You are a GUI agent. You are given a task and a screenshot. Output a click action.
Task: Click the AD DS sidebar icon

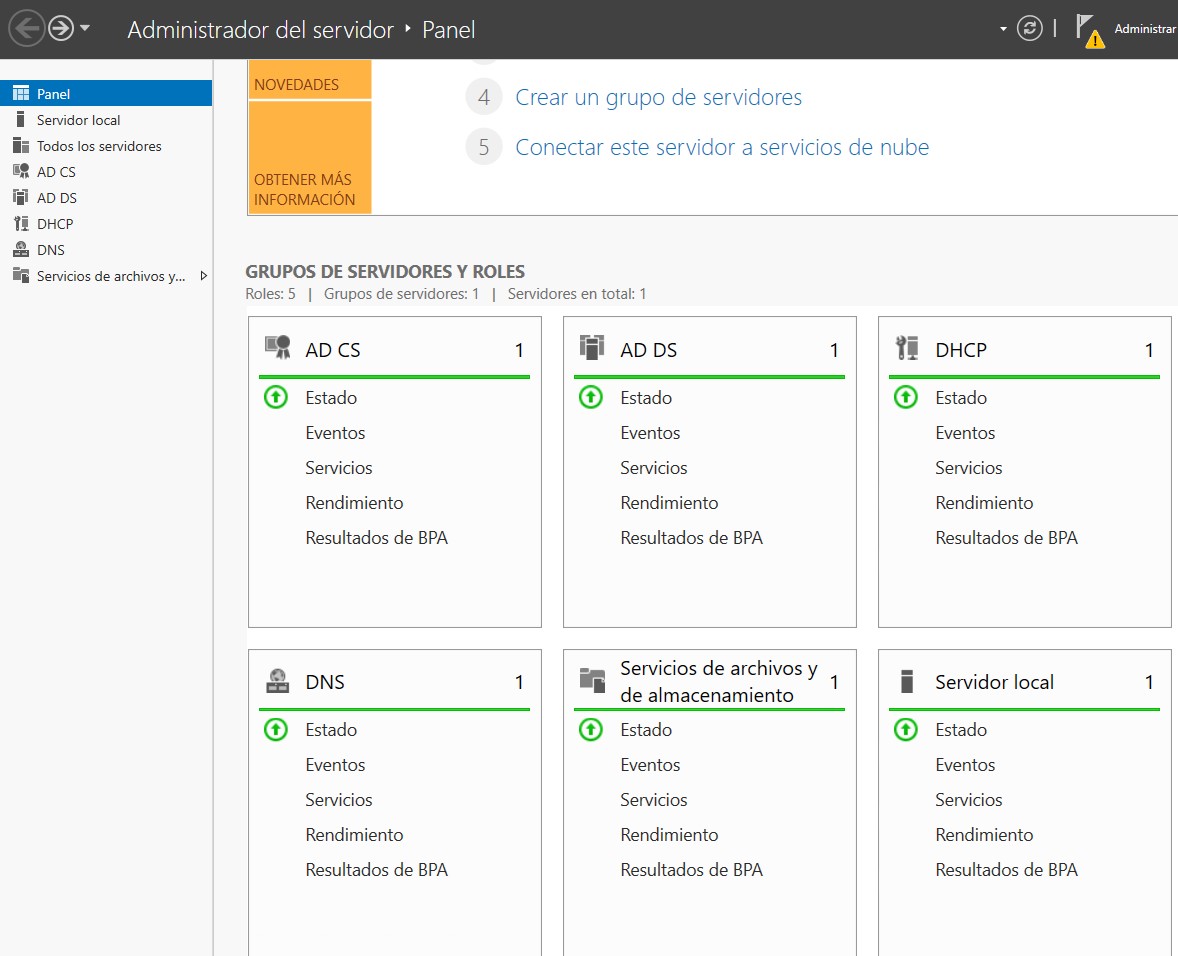[21, 198]
